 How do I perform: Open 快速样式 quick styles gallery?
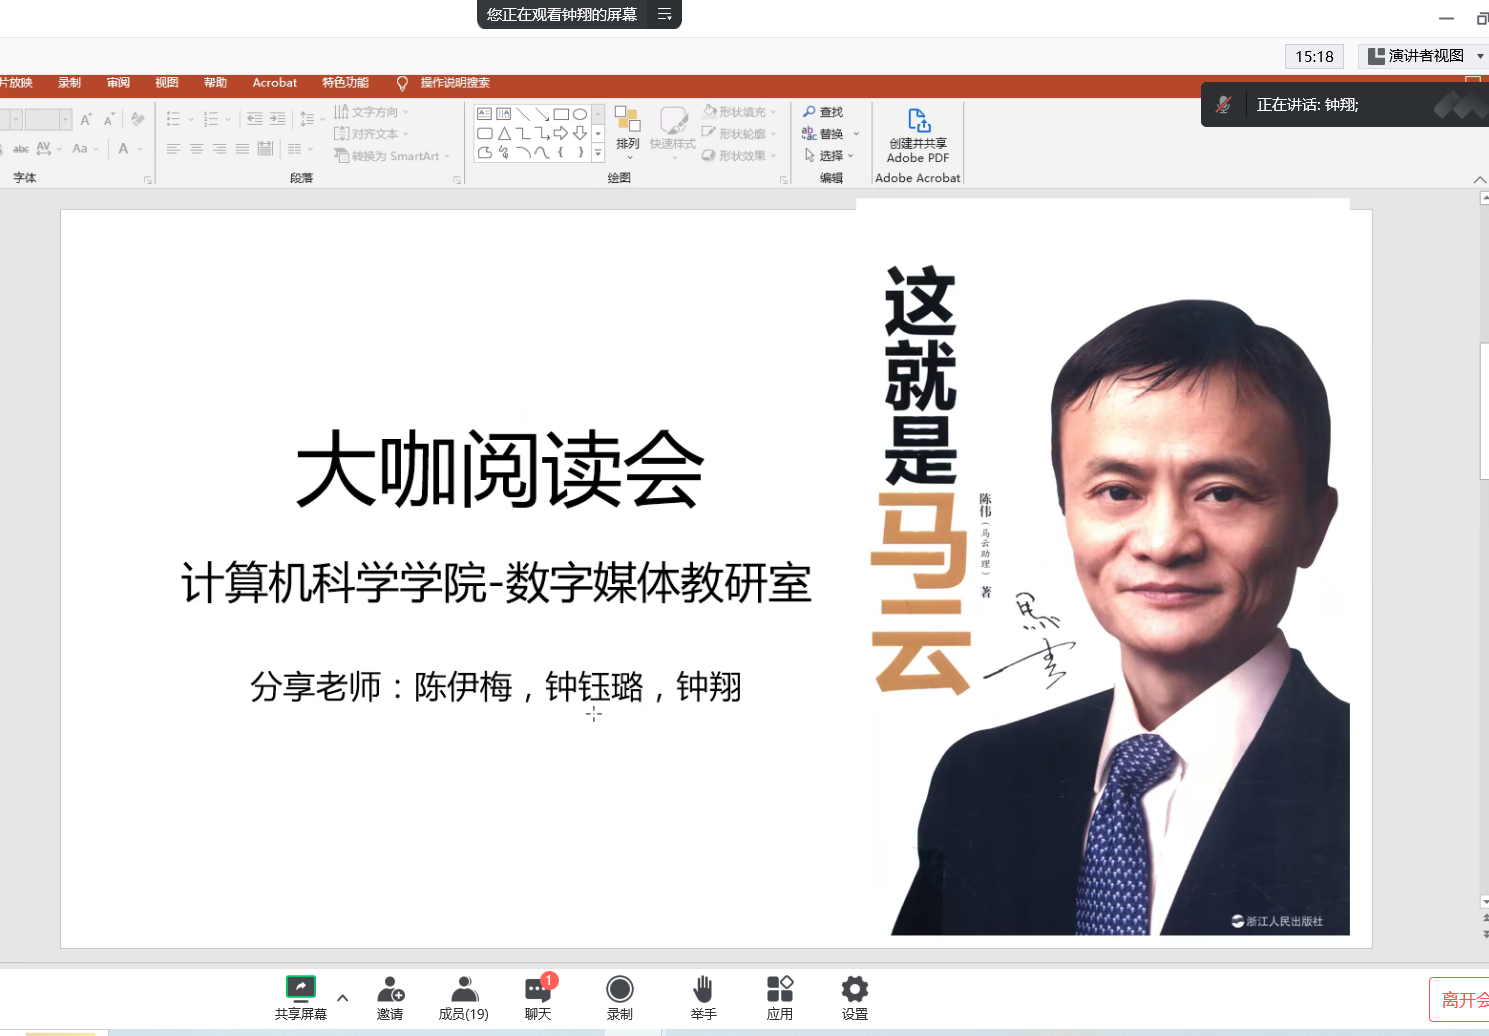point(673,132)
